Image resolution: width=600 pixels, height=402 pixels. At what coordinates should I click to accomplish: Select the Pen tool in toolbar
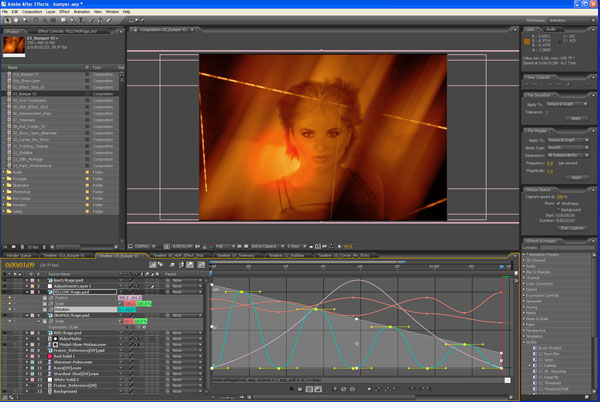(72, 20)
